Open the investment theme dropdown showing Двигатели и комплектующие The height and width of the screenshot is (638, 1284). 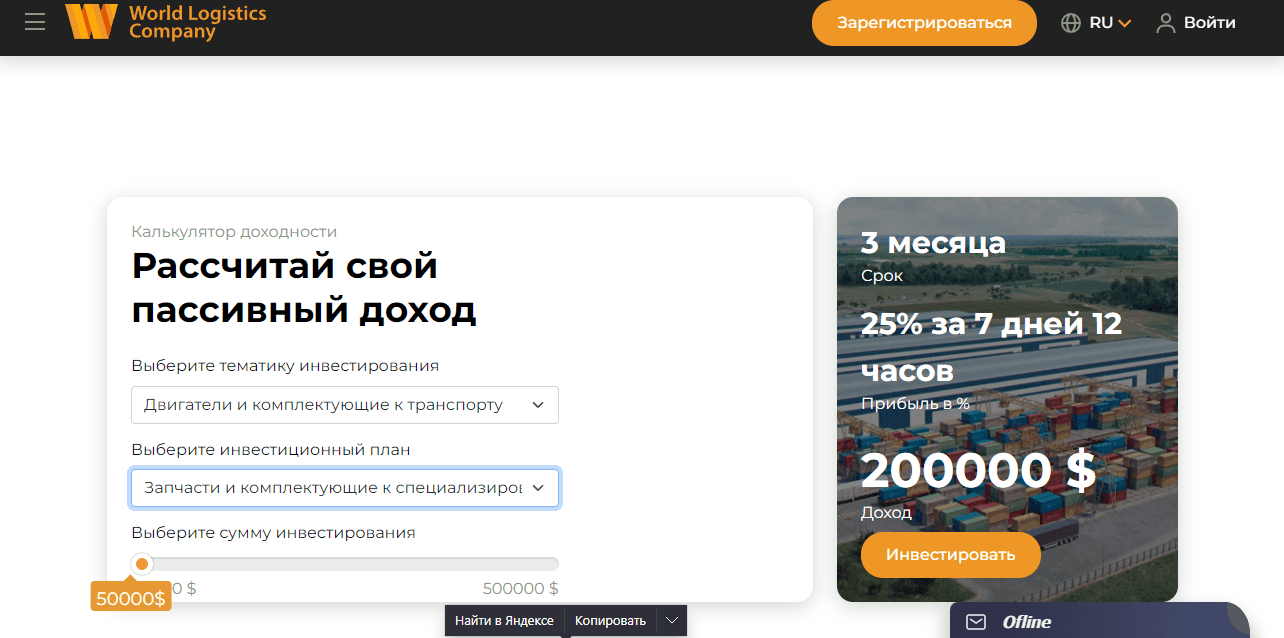[x=344, y=404]
